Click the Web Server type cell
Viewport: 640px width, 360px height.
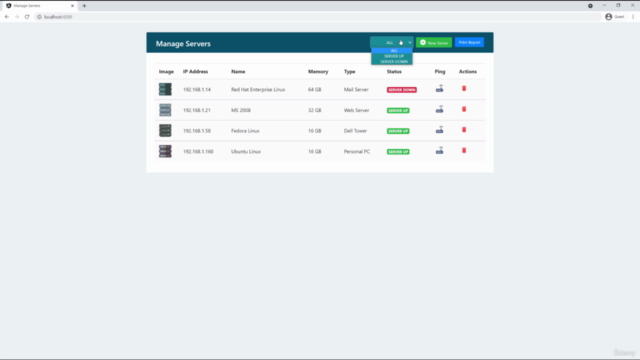click(x=356, y=110)
